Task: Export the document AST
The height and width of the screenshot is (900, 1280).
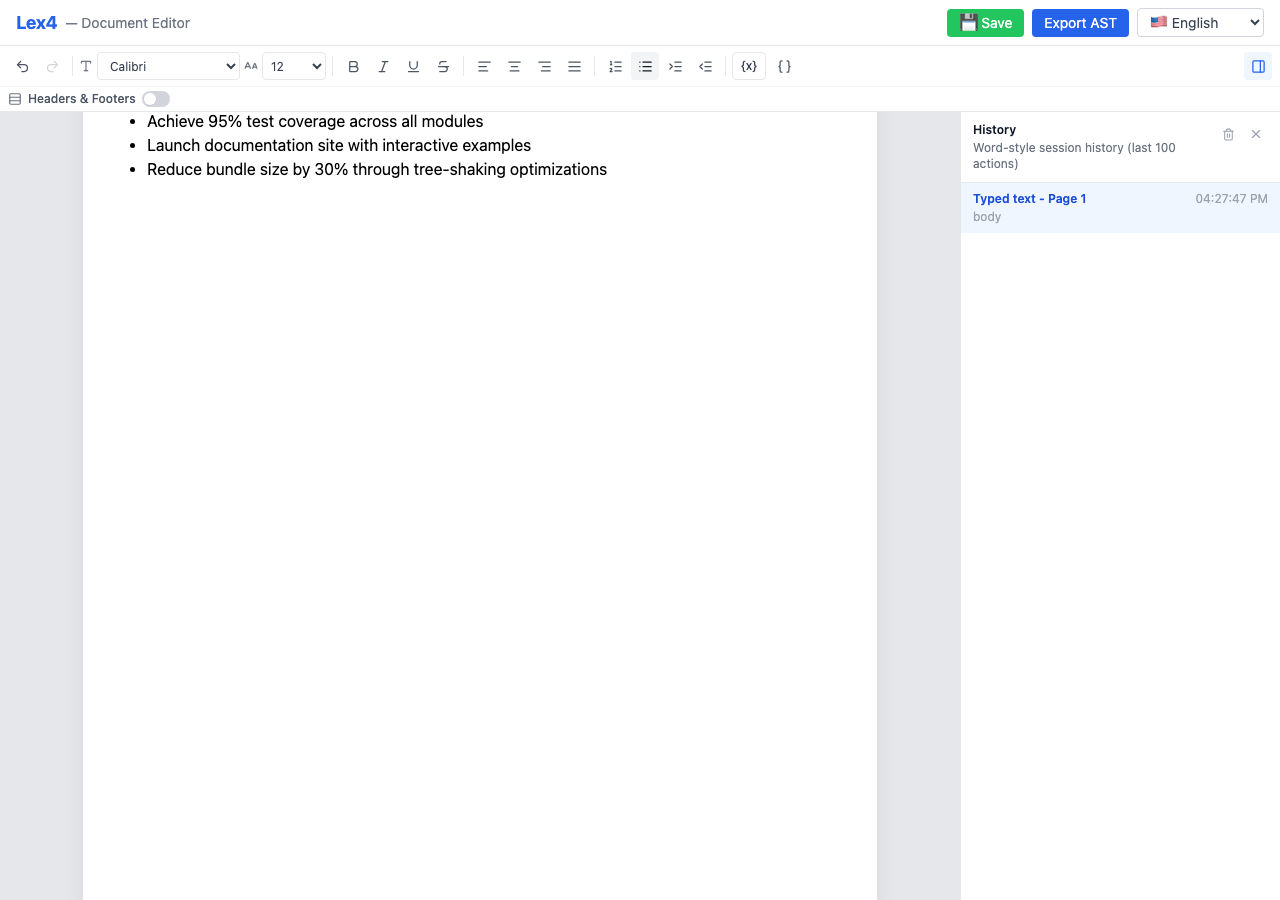Action: tap(1080, 22)
